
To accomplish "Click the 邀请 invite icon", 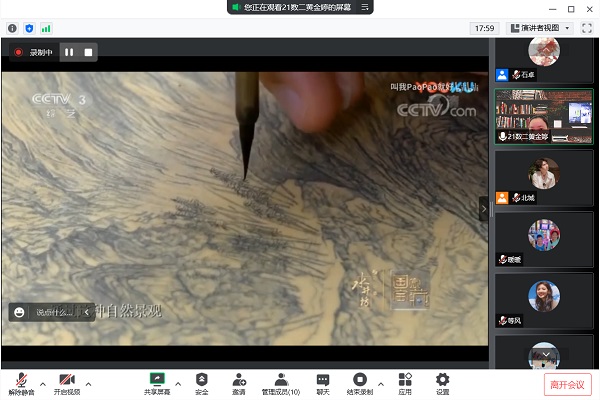I will click(239, 382).
